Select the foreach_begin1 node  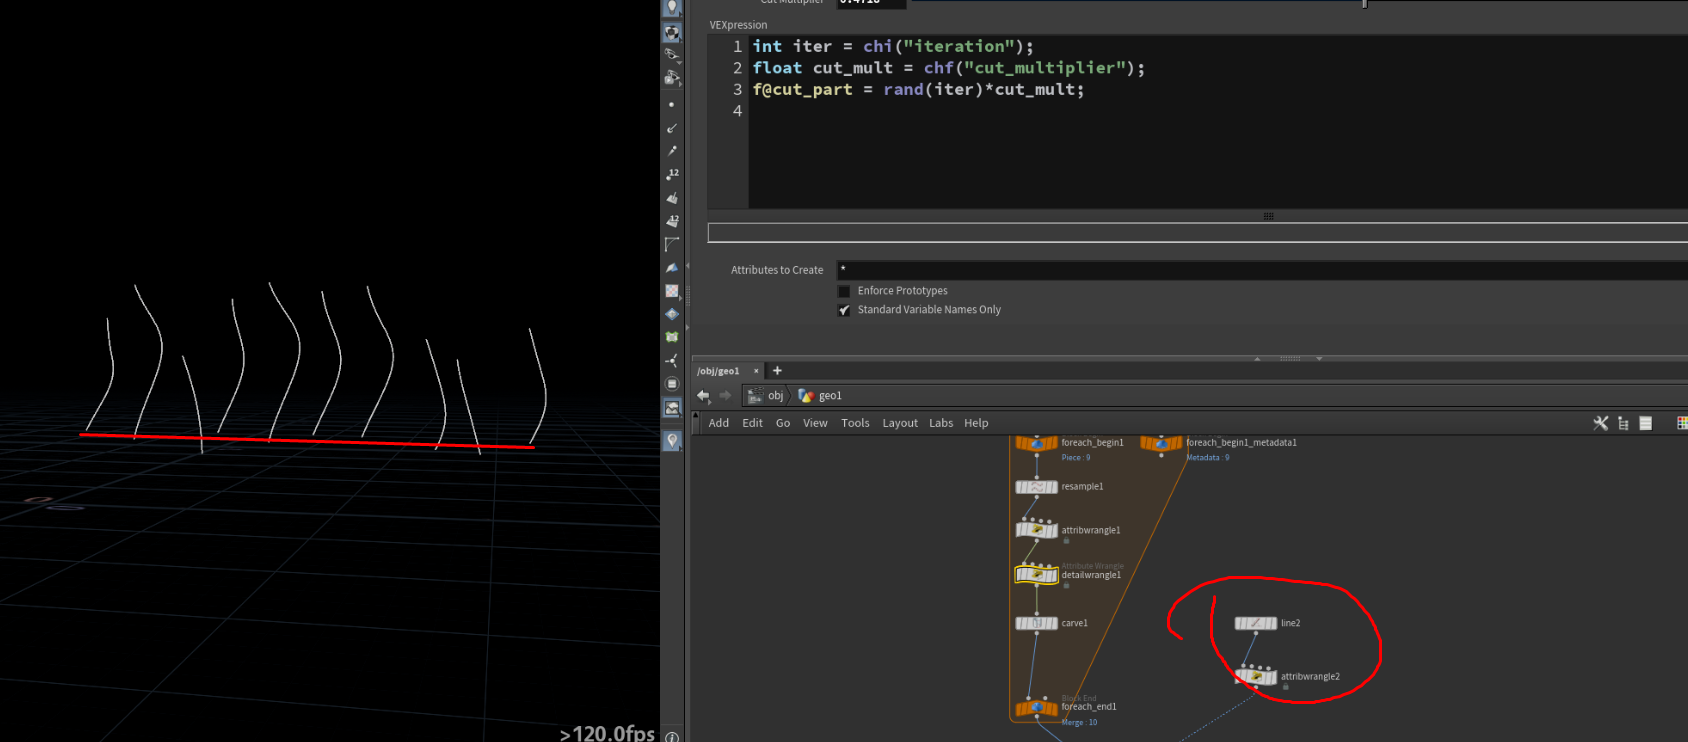1037,443
